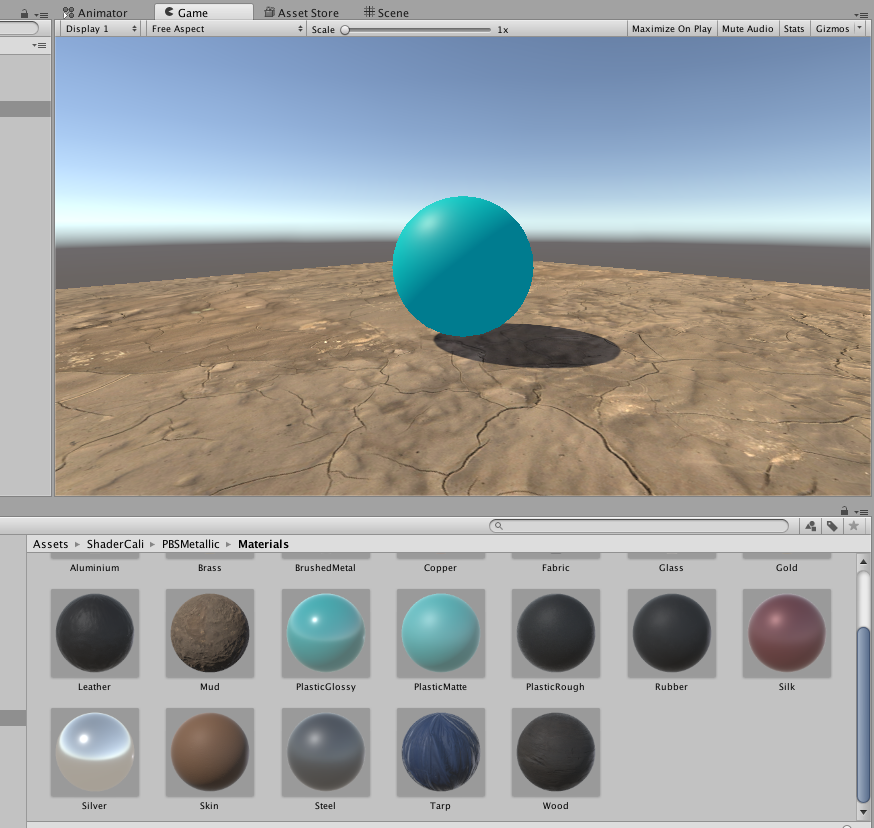Switch to the Scene tab
Image resolution: width=874 pixels, height=828 pixels.
click(386, 12)
